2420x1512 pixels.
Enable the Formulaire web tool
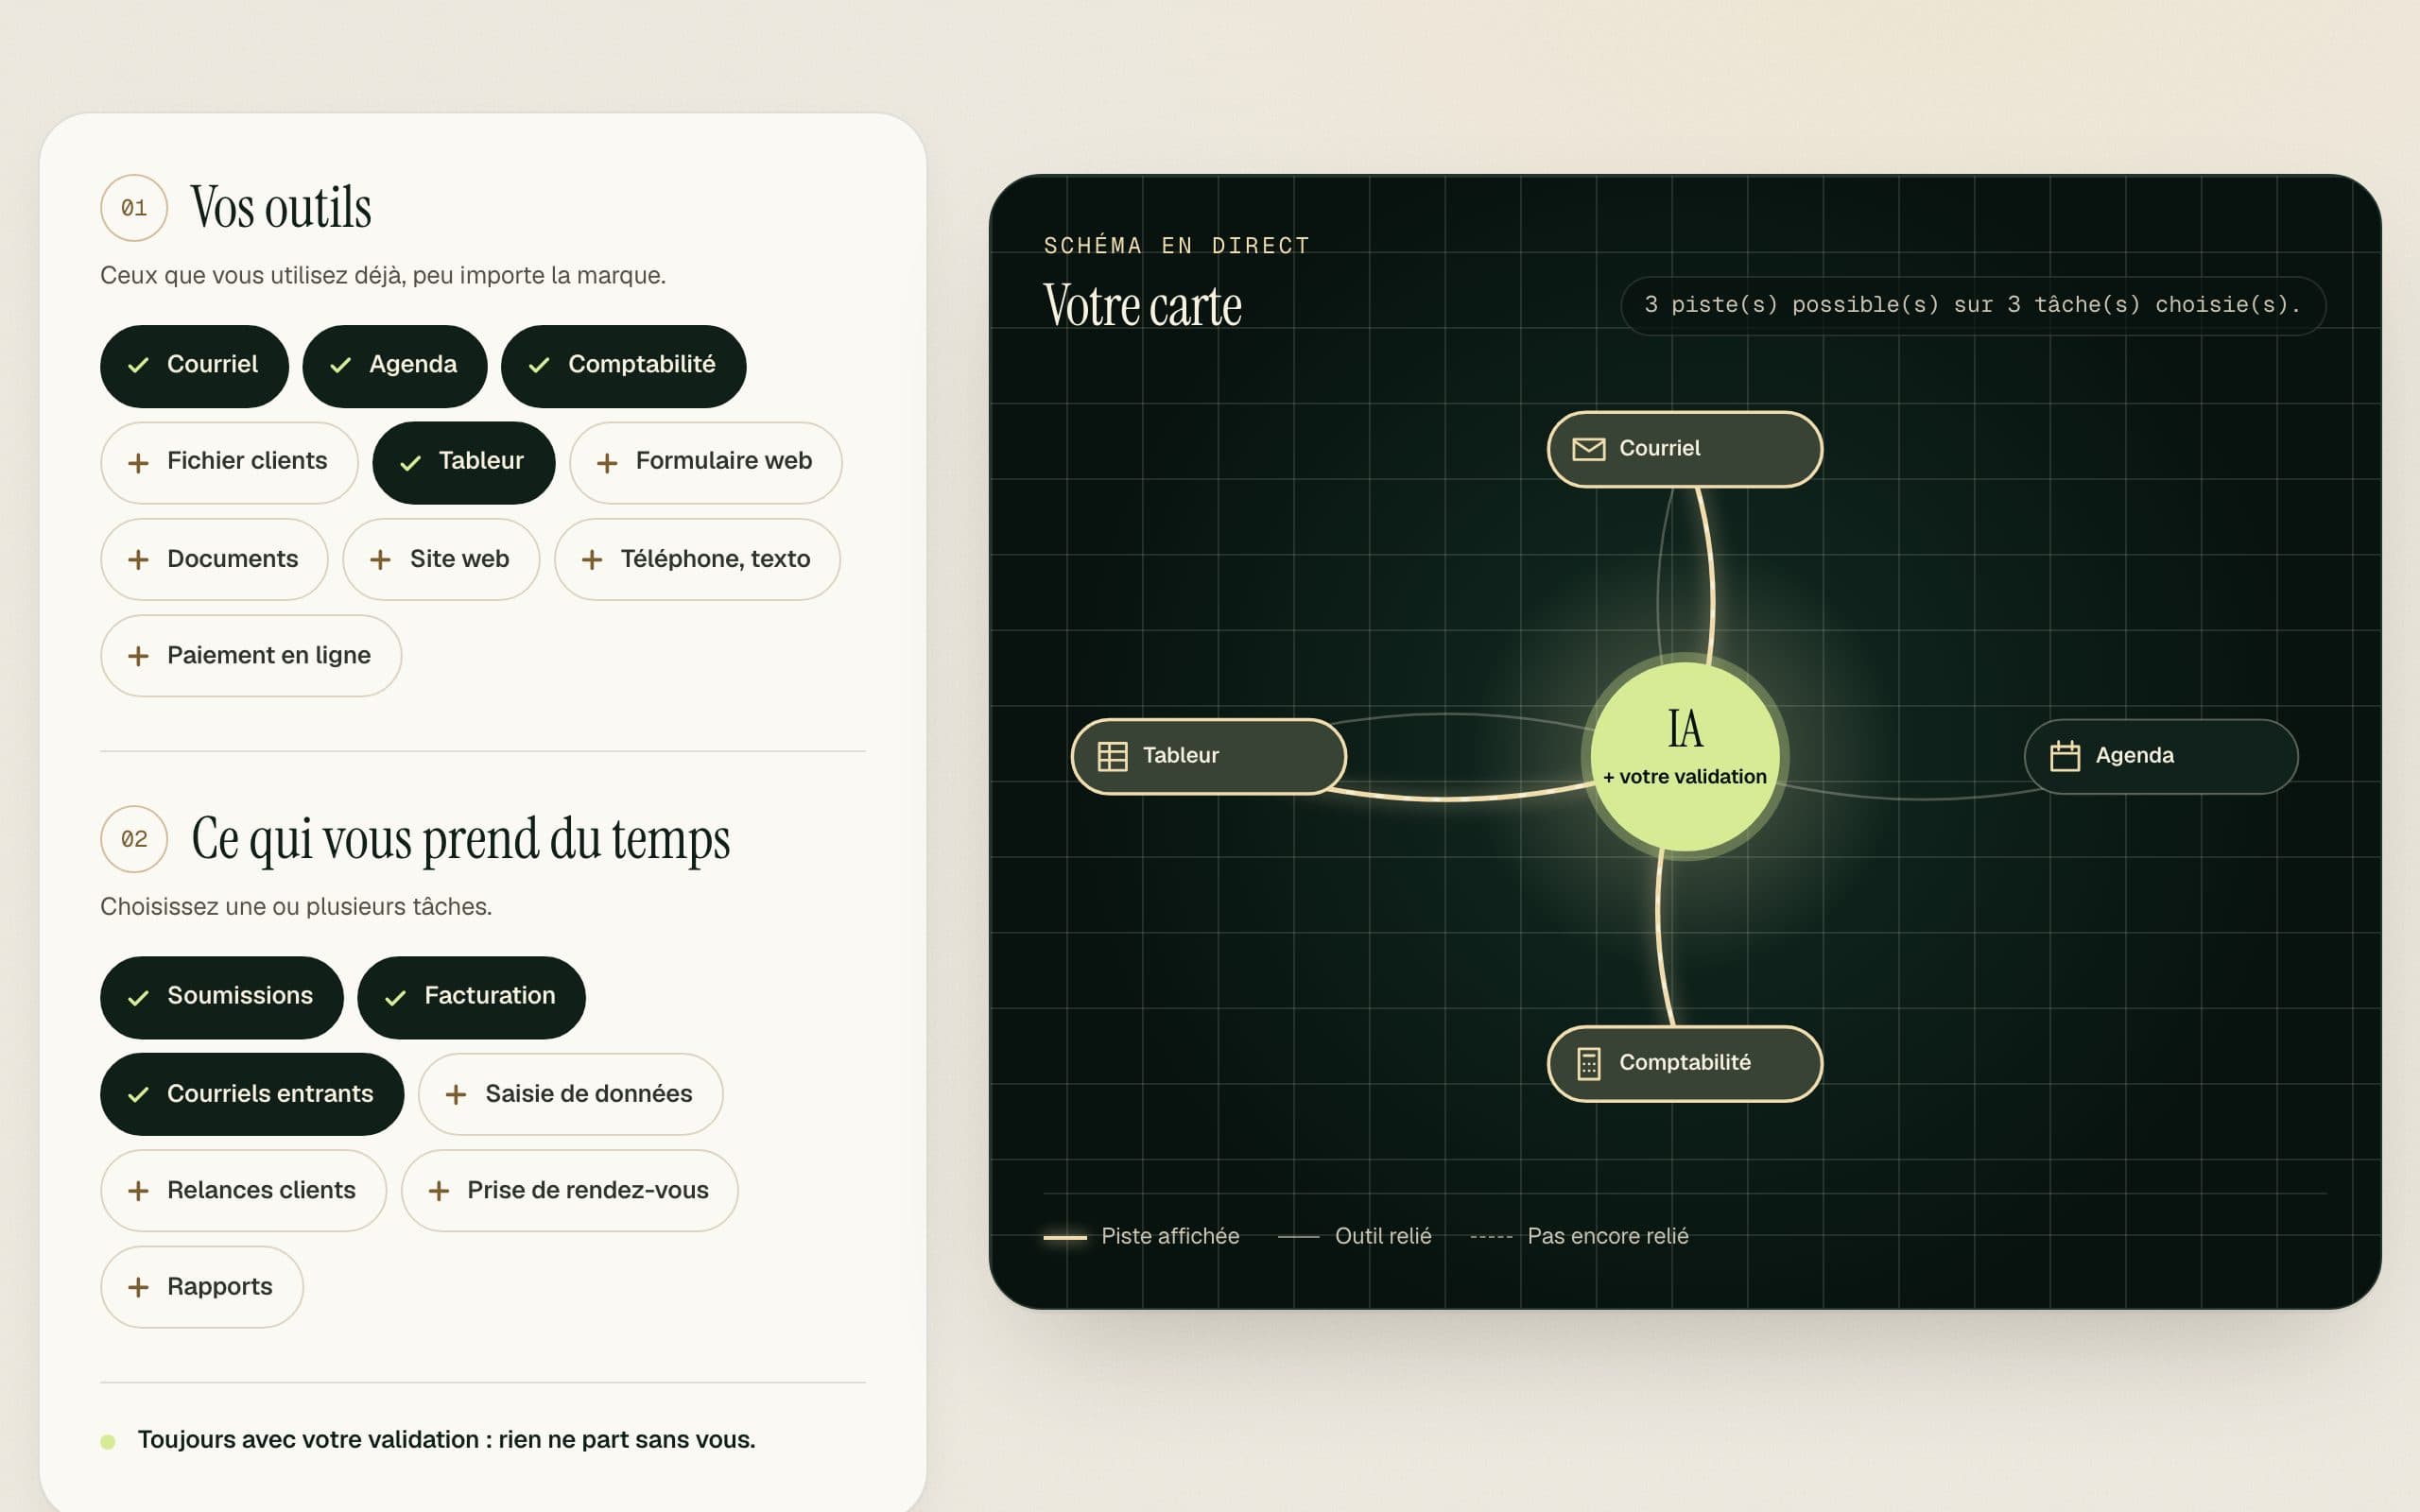(705, 462)
